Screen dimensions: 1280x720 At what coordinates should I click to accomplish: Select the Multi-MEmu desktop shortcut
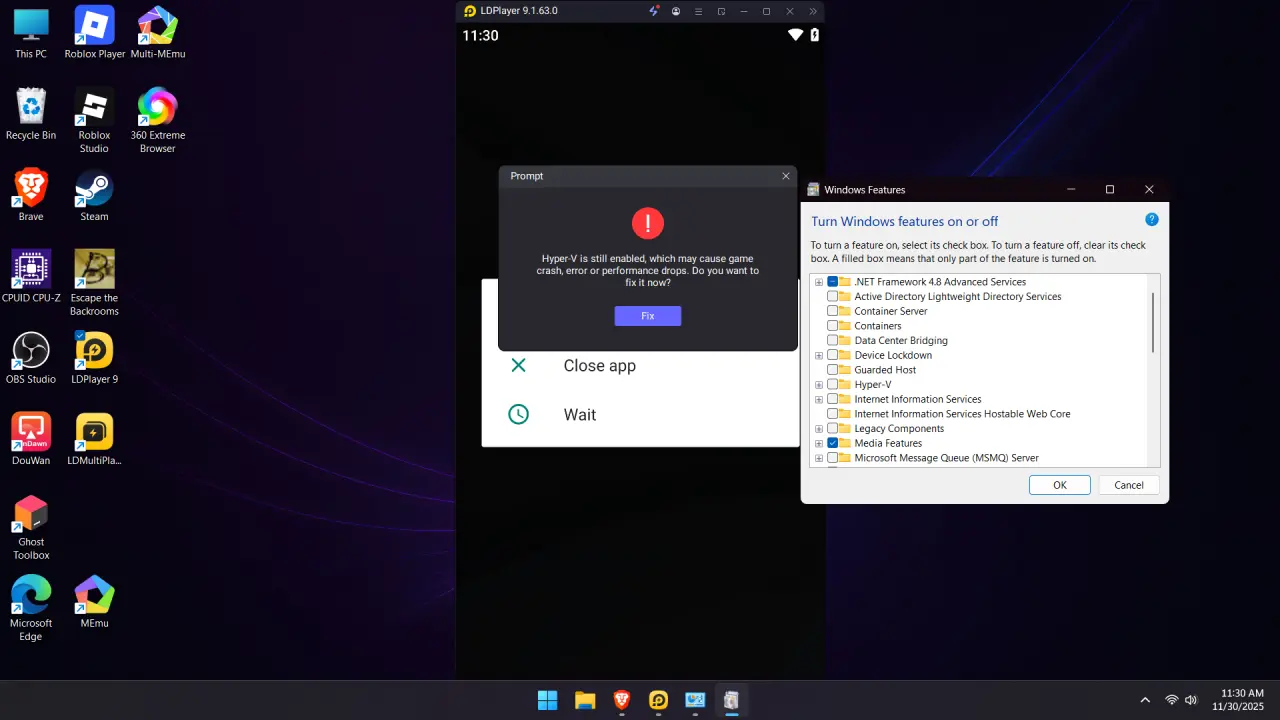pos(158,33)
